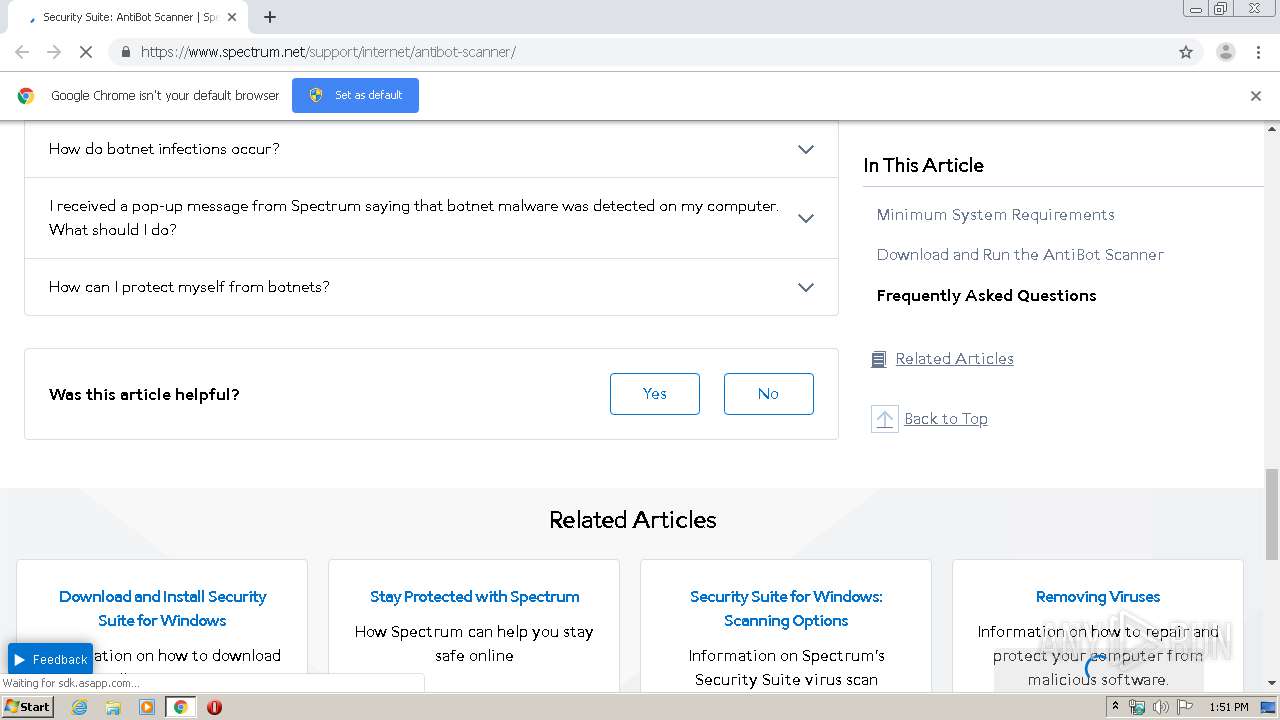Open Stay Protected with Spectrum article
Image resolution: width=1280 pixels, height=720 pixels.
474,597
